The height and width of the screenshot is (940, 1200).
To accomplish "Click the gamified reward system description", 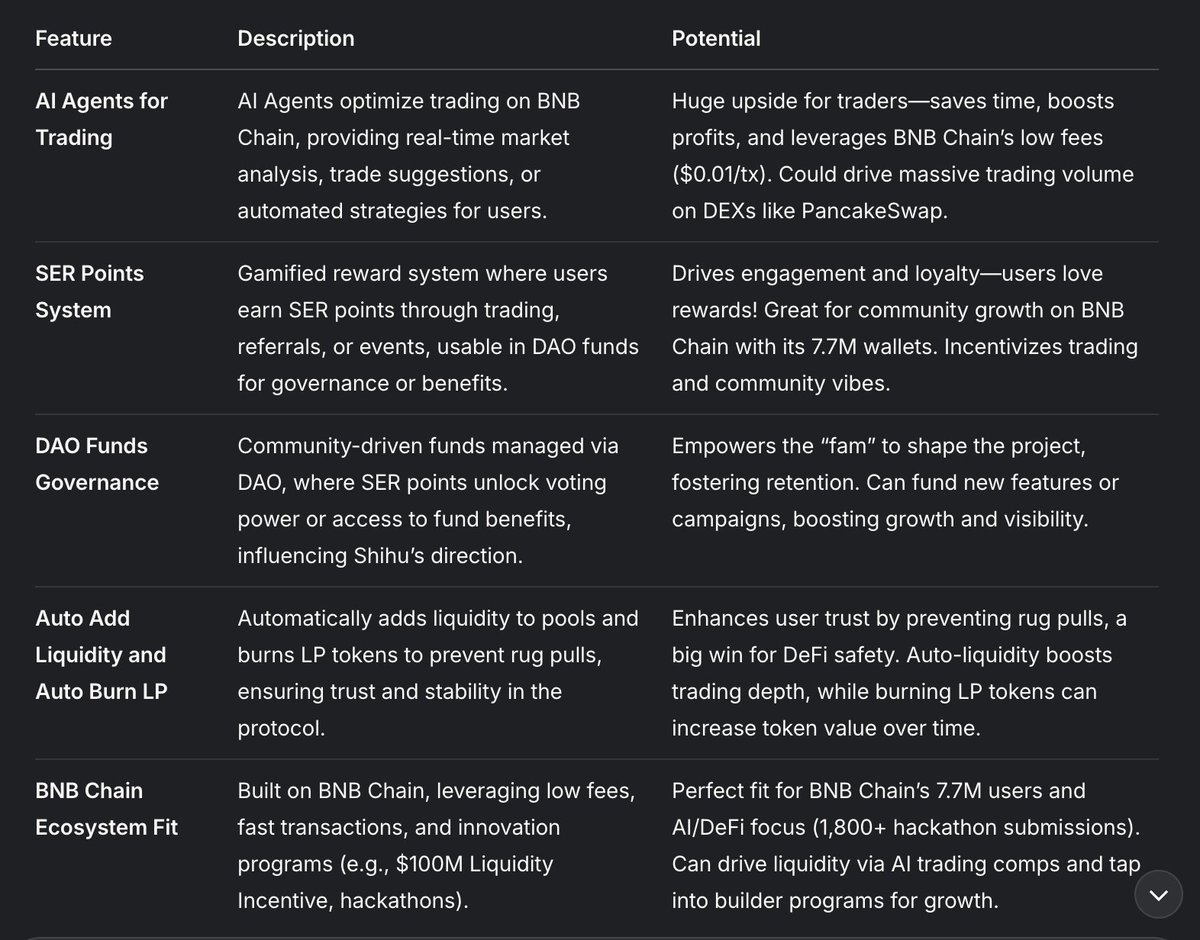I will click(438, 329).
